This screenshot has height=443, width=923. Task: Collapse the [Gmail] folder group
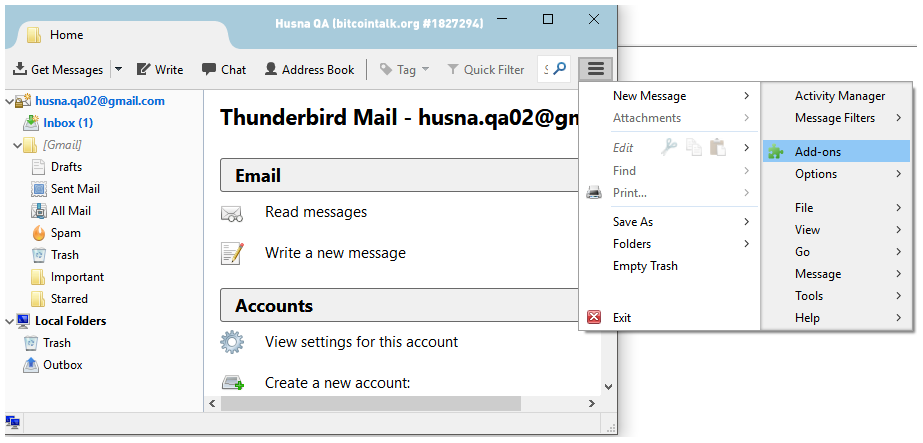point(17,145)
